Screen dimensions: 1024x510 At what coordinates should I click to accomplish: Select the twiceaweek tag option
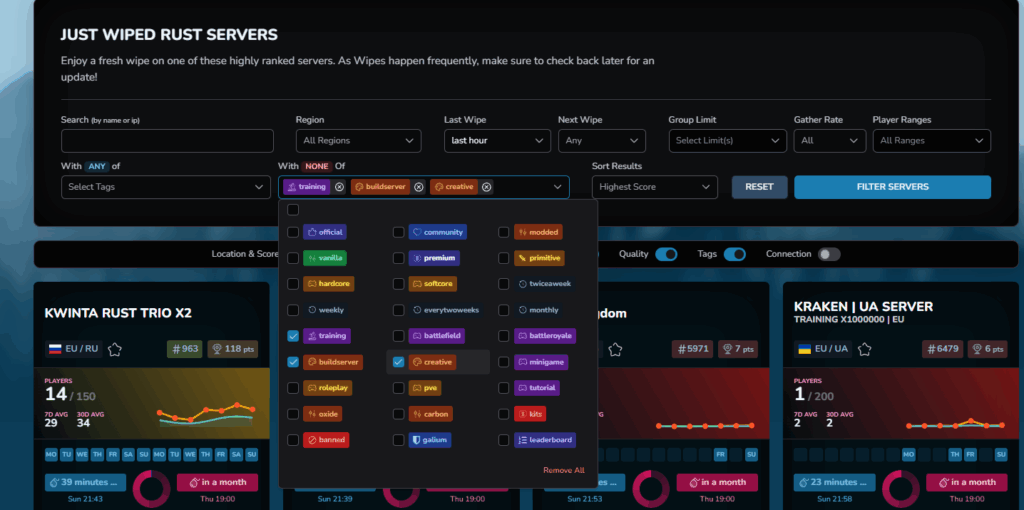click(x=545, y=284)
